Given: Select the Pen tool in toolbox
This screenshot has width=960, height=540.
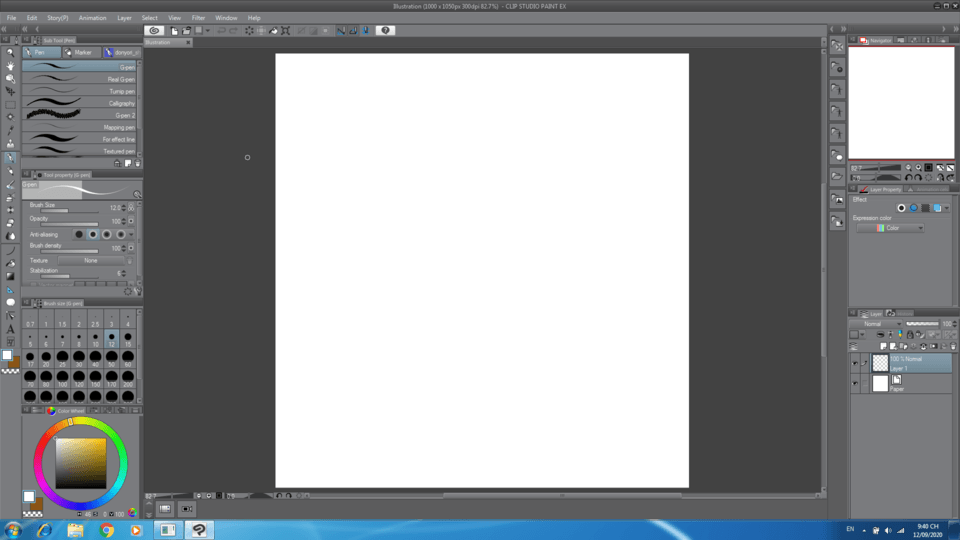Looking at the screenshot, I should click(10, 157).
